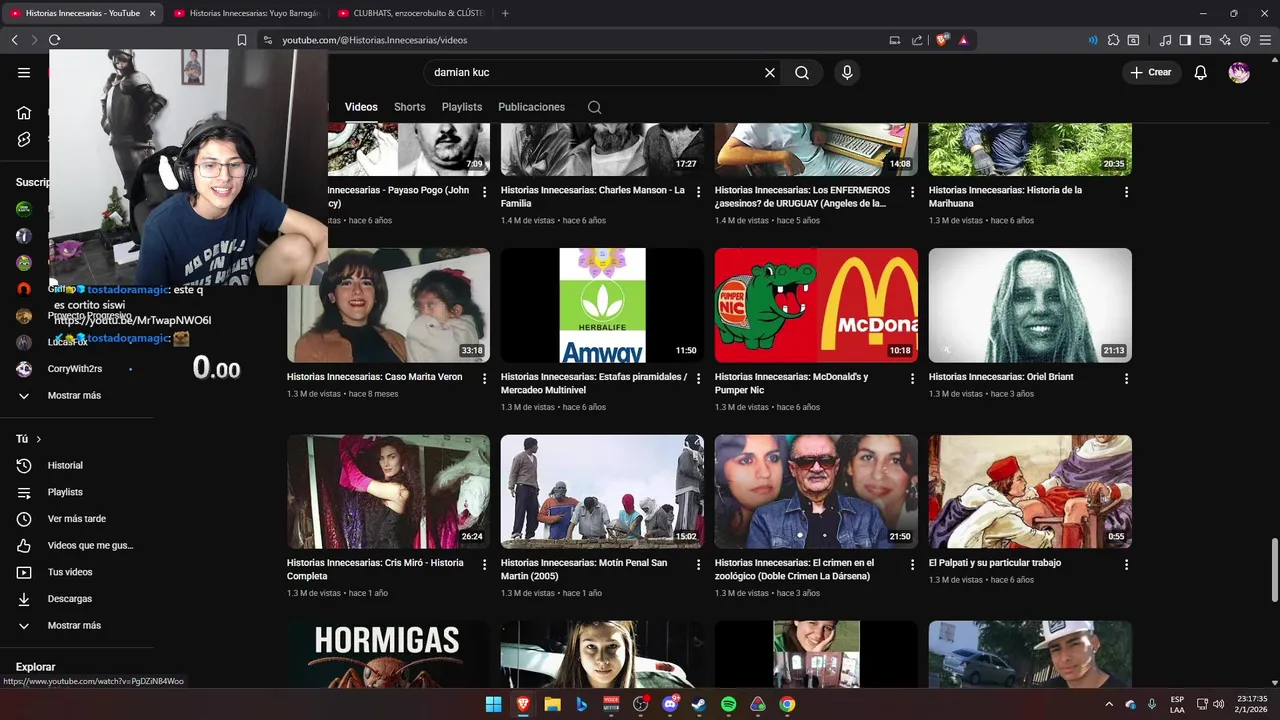Open a new browser tab
This screenshot has height=720, width=1280.
point(505,13)
